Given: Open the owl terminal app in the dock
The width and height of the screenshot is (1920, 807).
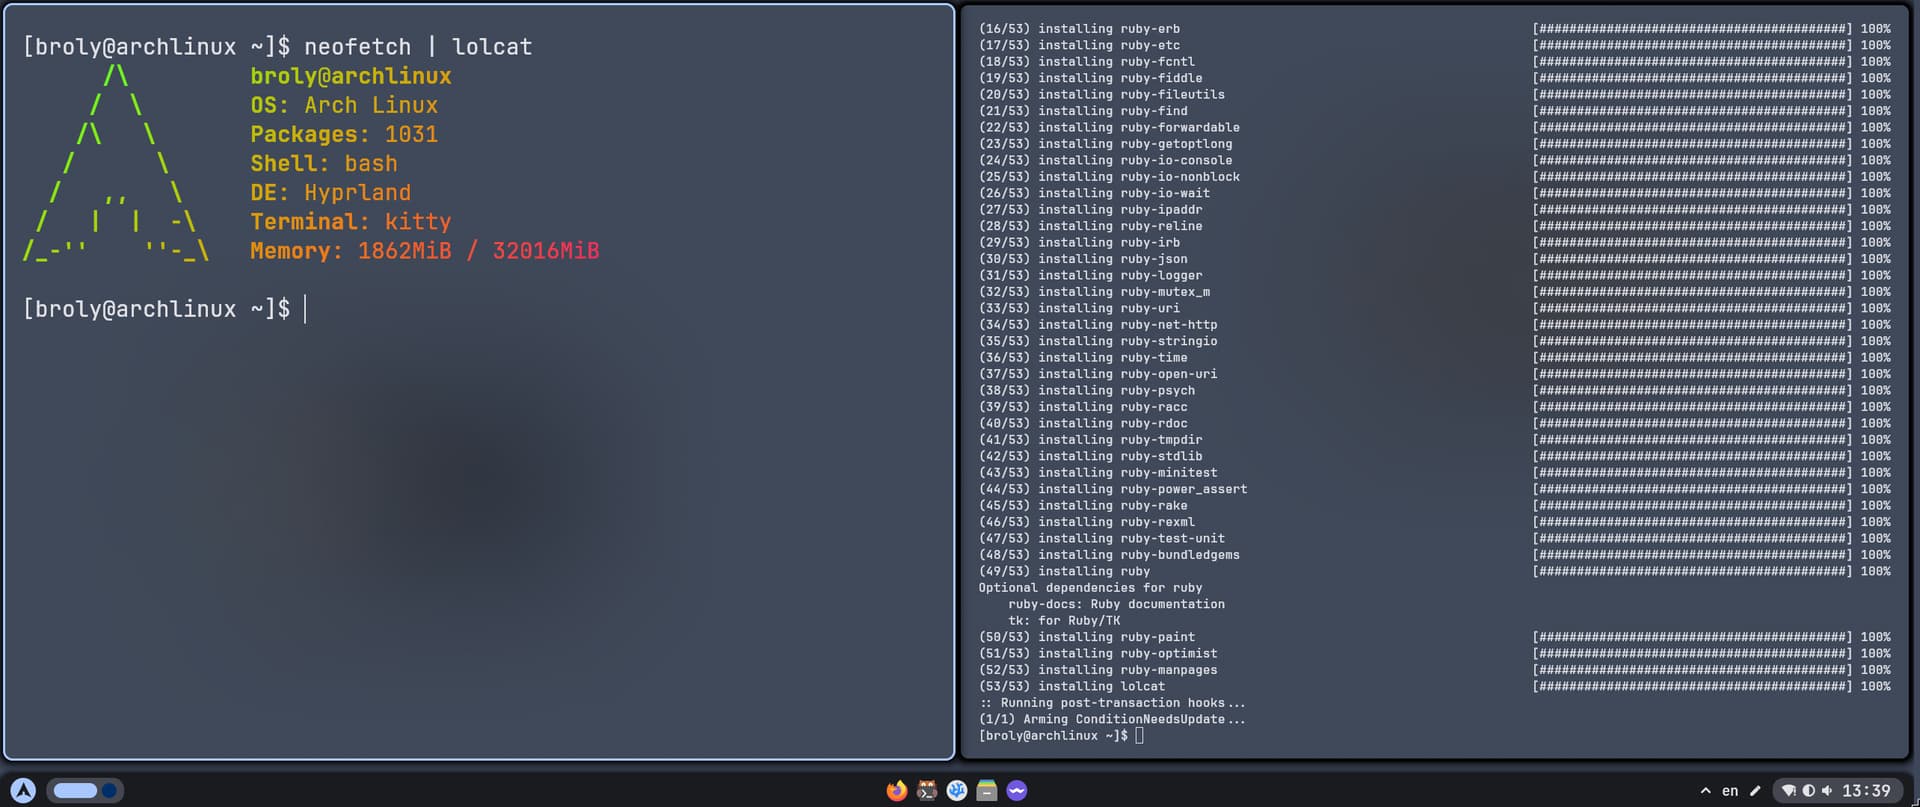Looking at the screenshot, I should click(927, 791).
